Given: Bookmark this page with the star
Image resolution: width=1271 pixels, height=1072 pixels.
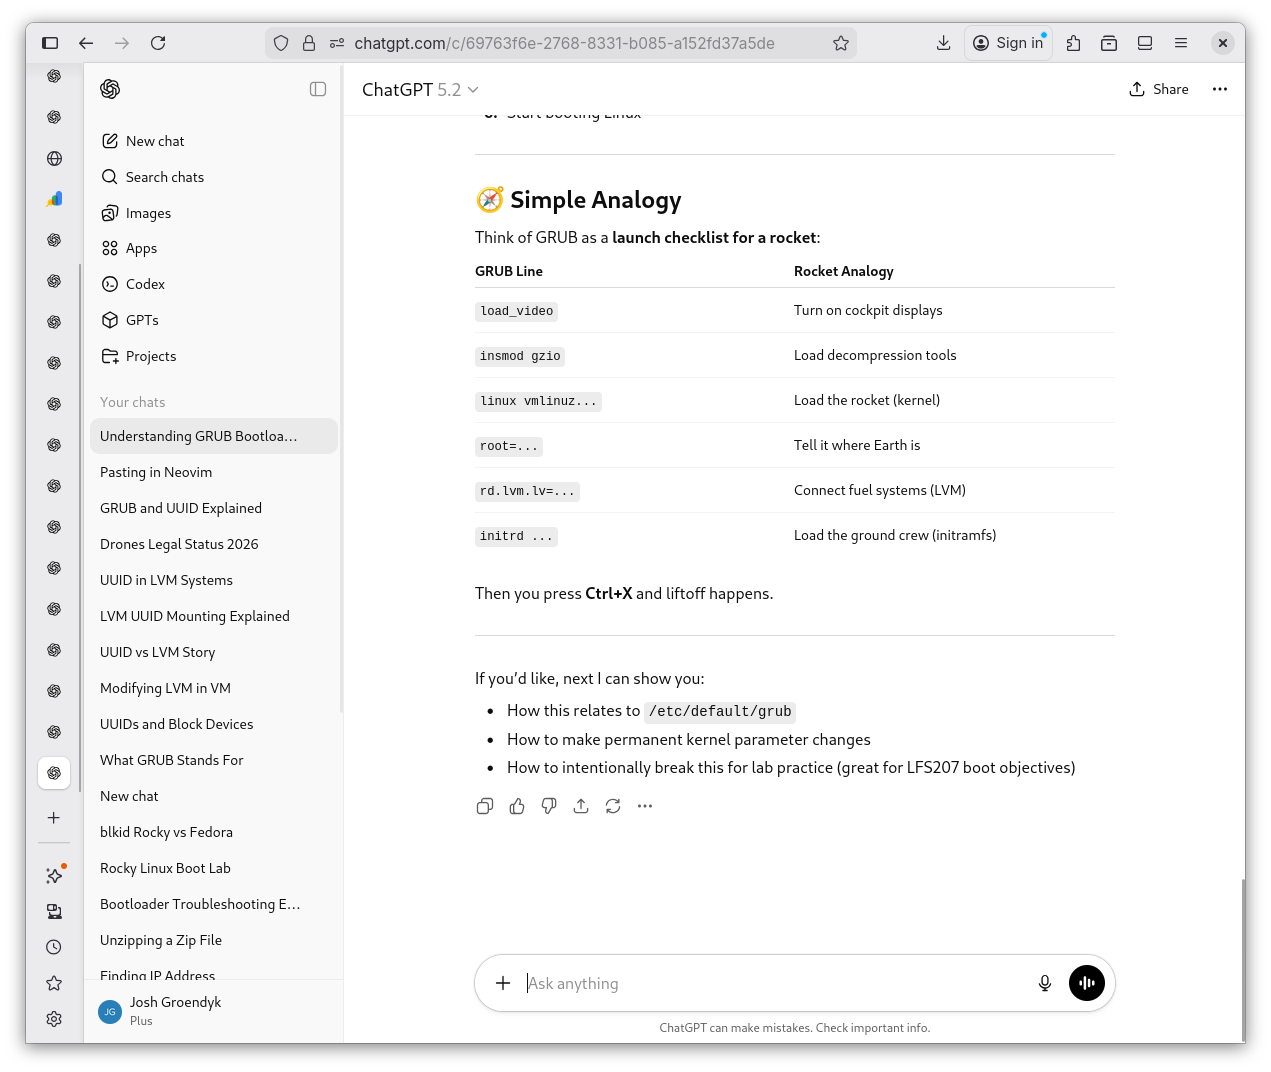Looking at the screenshot, I should [841, 43].
